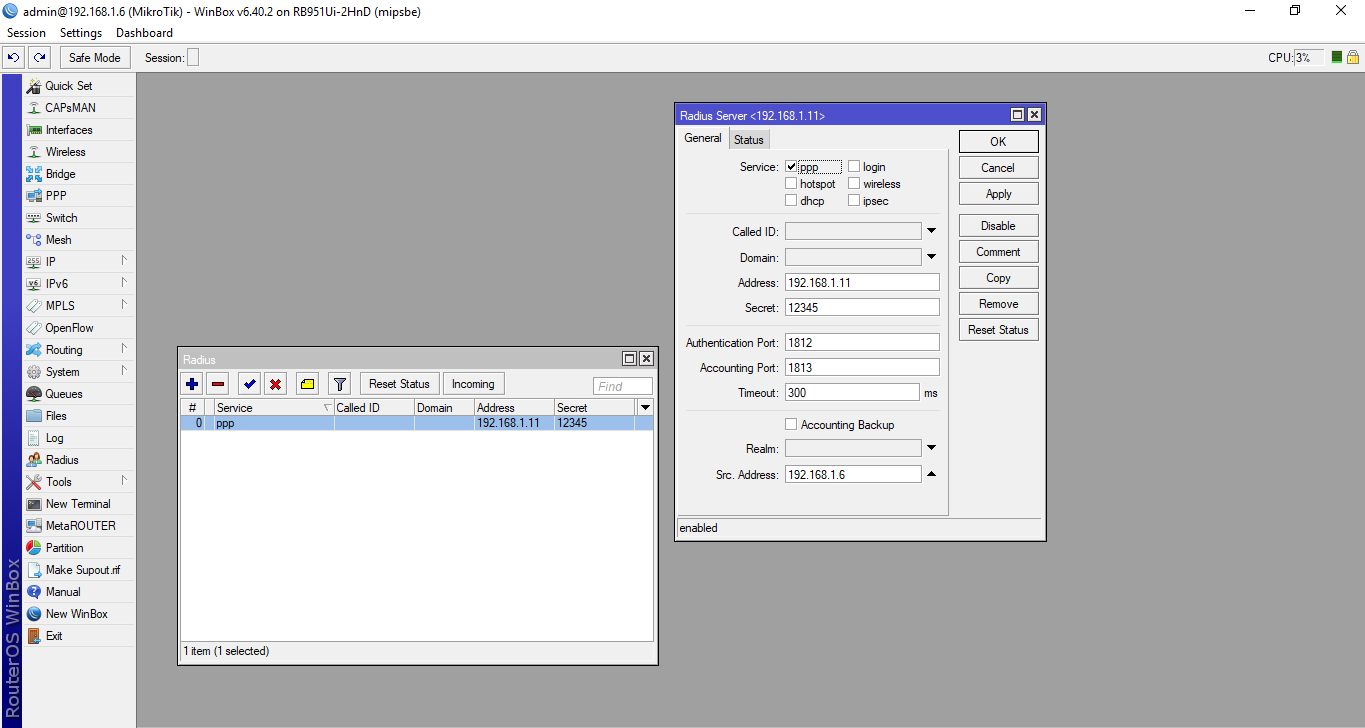Click Cancel in Radius Server dialog
Viewport: 1365px width, 728px height.
(998, 168)
